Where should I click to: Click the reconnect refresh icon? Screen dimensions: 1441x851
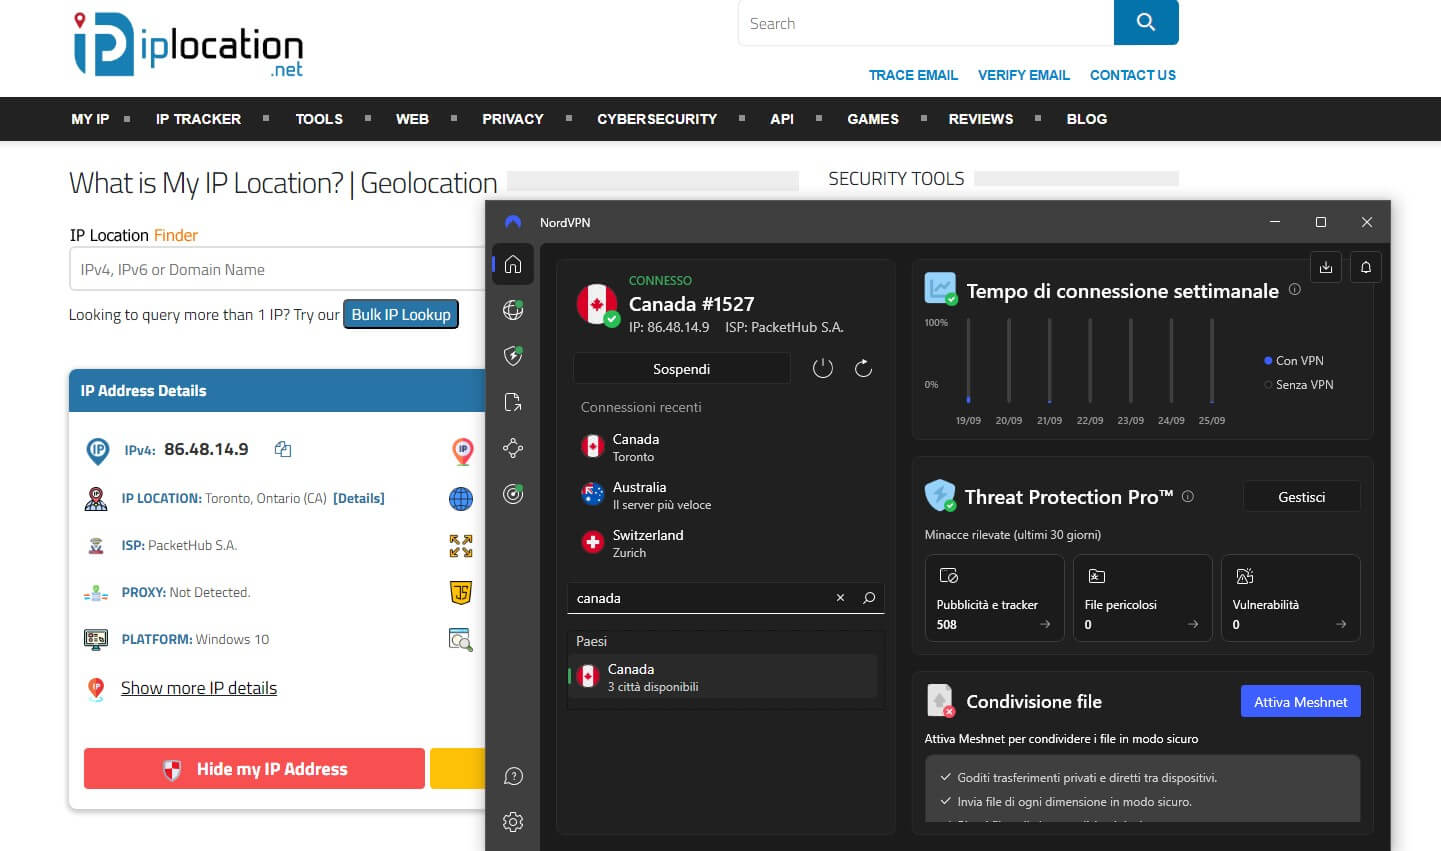[x=863, y=369]
